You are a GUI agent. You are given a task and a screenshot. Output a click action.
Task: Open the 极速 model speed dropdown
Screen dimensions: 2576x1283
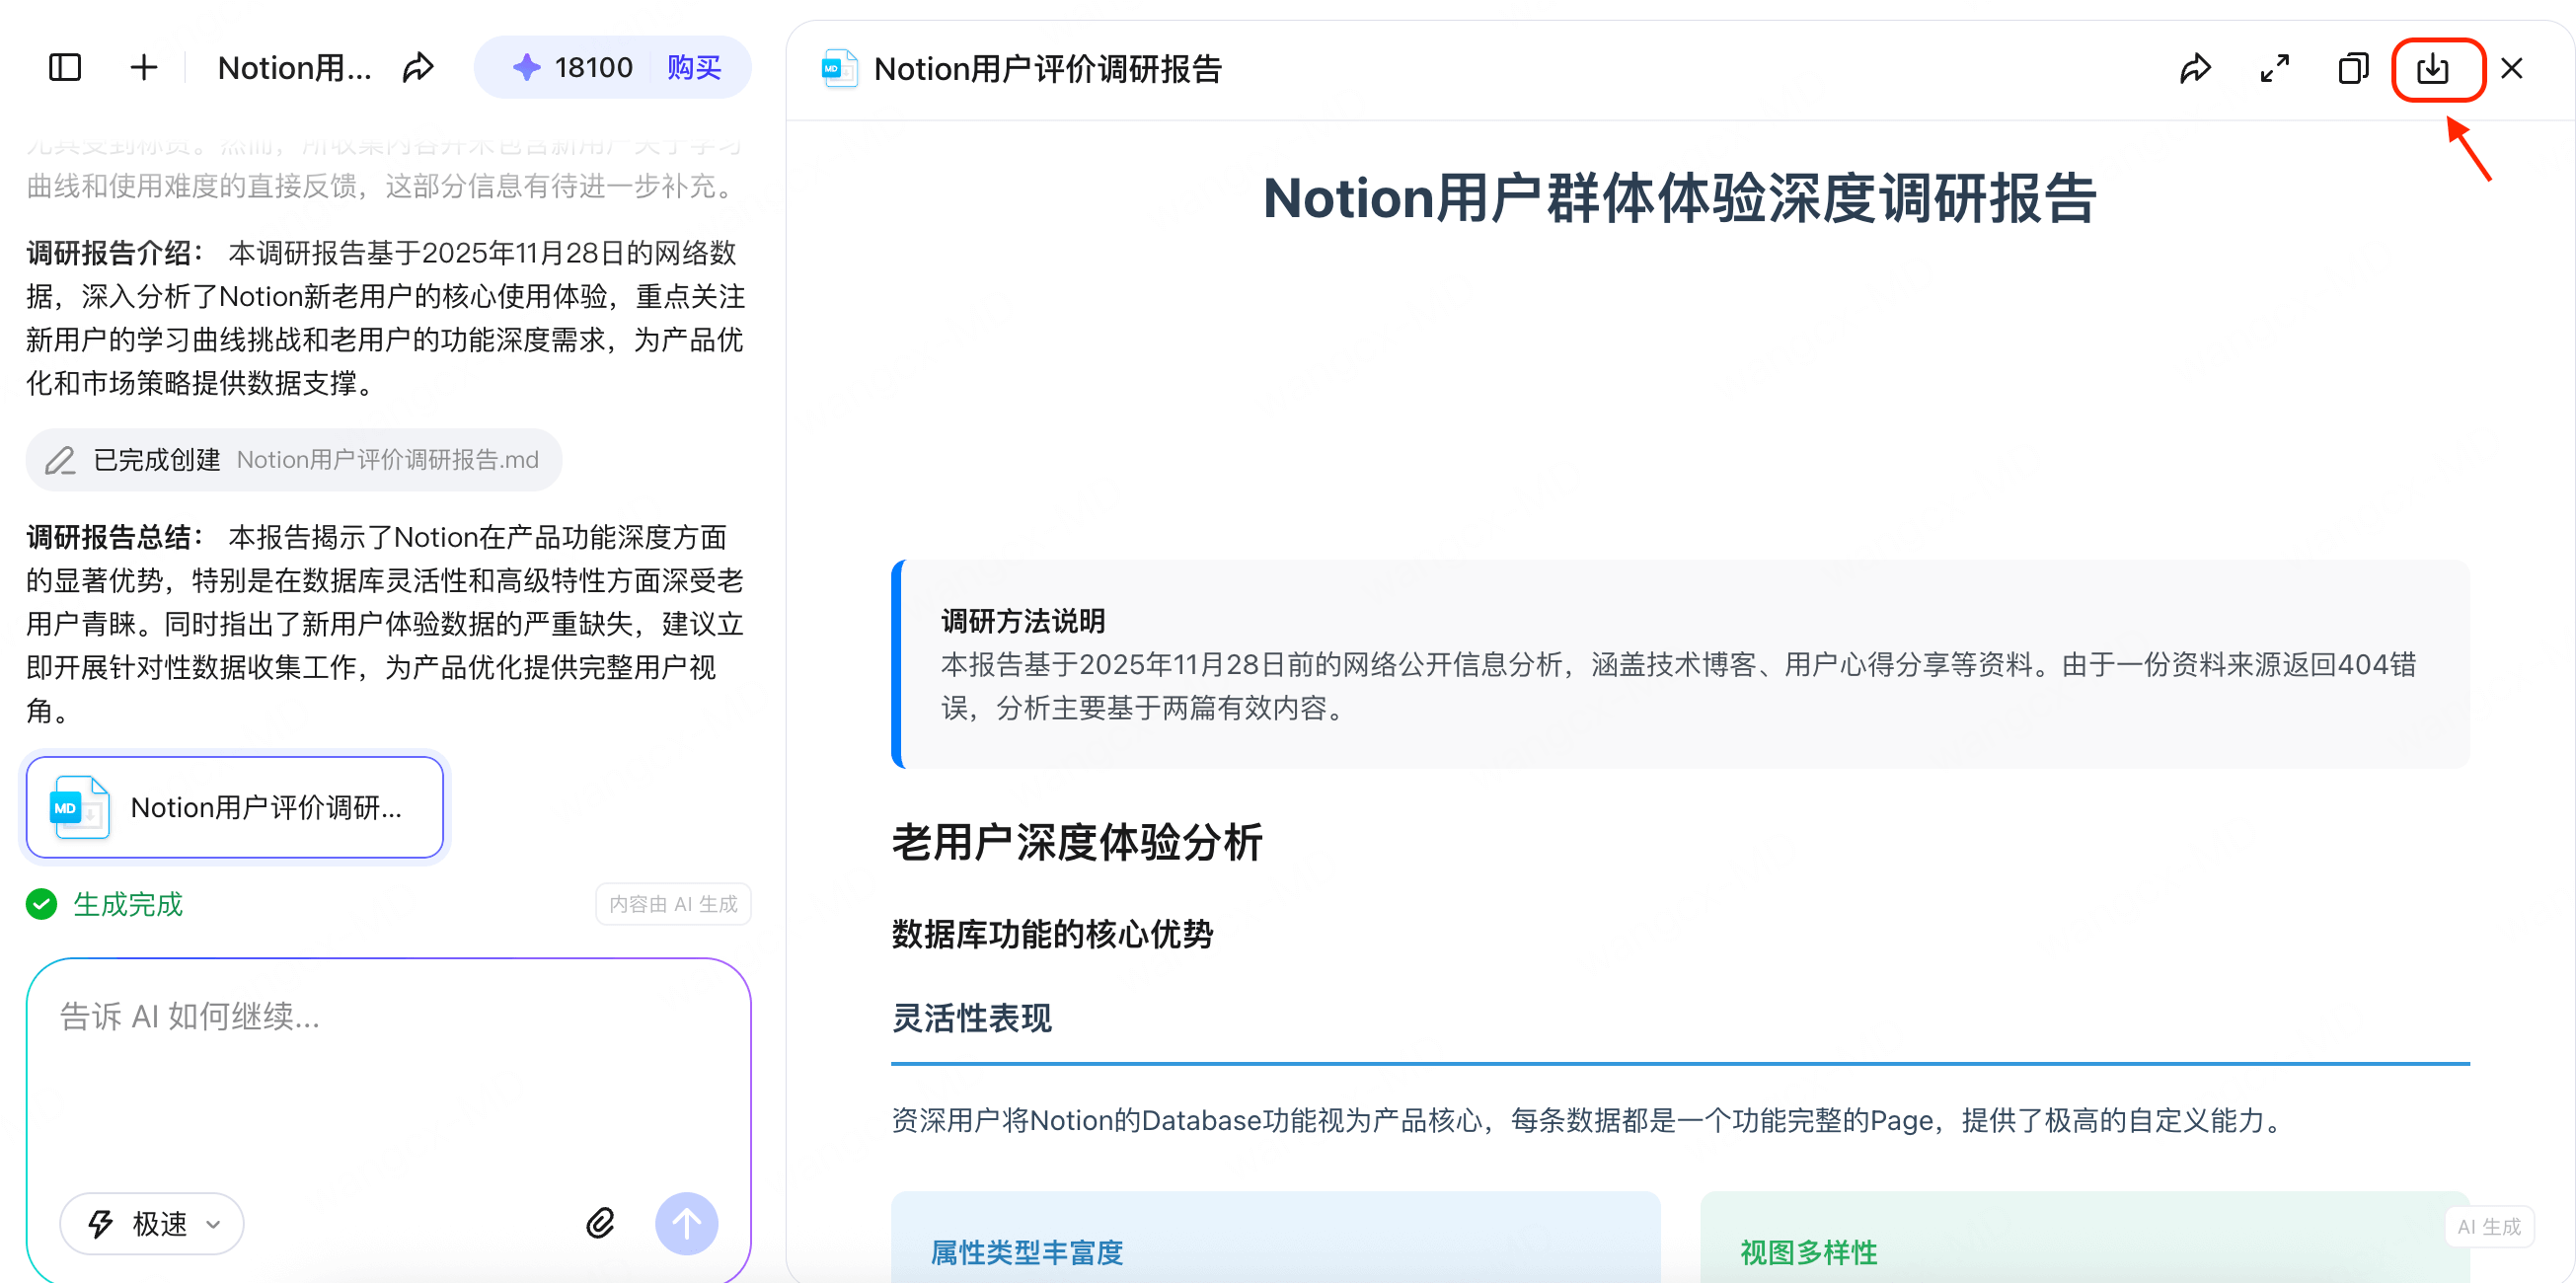coord(151,1222)
